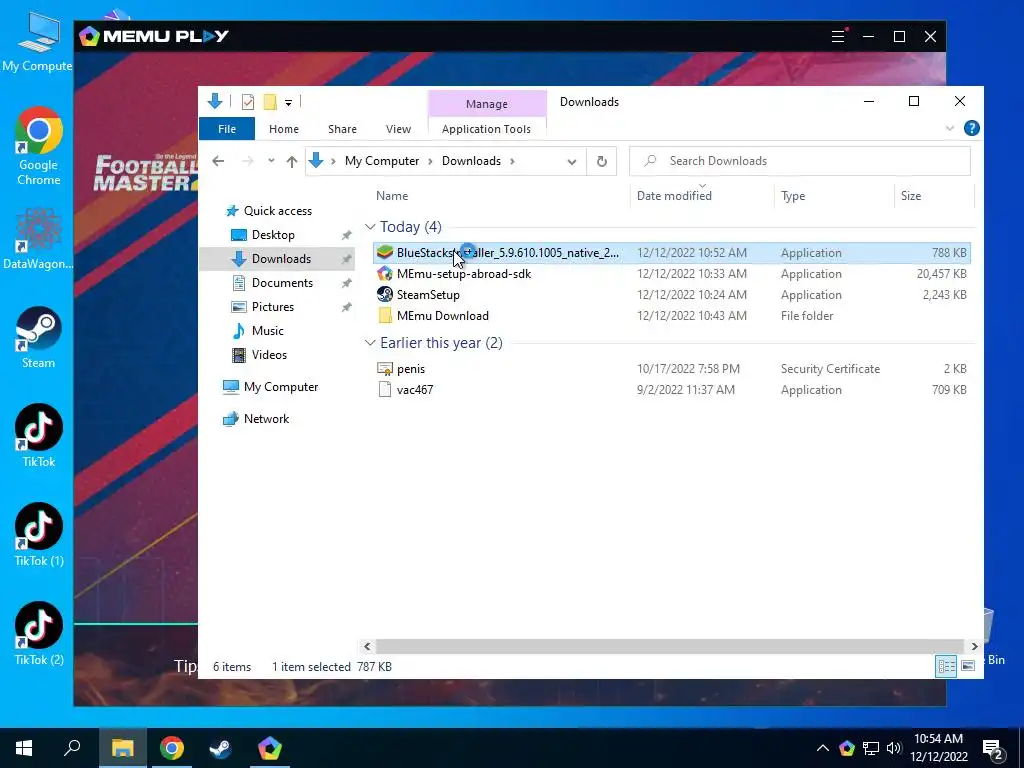Click My Computer in the address path

pos(382,161)
